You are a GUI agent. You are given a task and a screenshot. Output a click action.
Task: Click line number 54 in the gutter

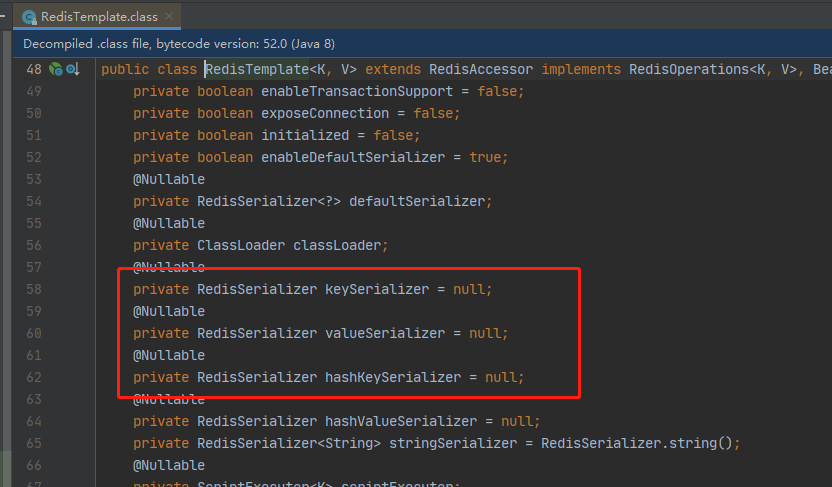tap(34, 202)
